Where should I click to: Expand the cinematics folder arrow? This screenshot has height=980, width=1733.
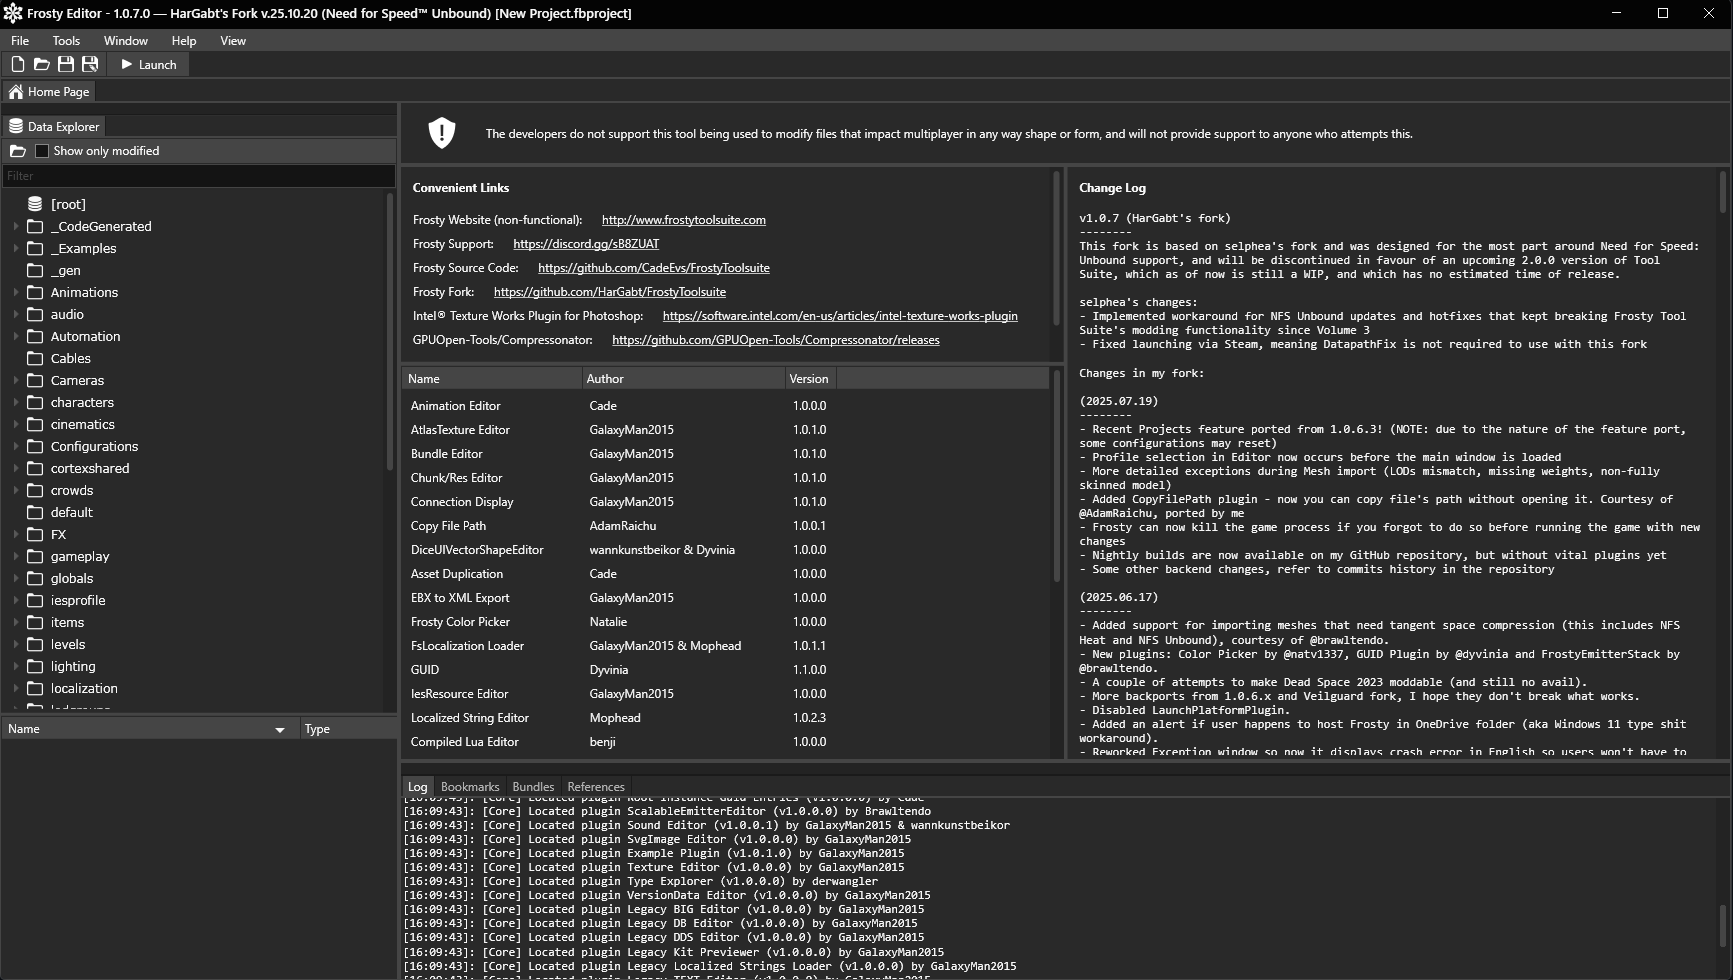click(16, 424)
